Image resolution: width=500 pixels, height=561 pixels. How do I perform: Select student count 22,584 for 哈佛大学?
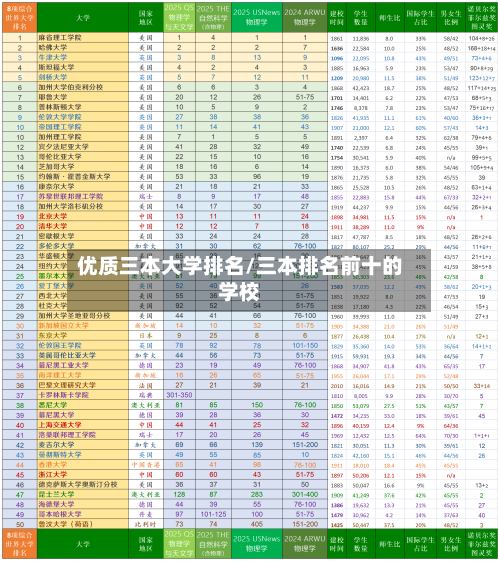[361, 48]
